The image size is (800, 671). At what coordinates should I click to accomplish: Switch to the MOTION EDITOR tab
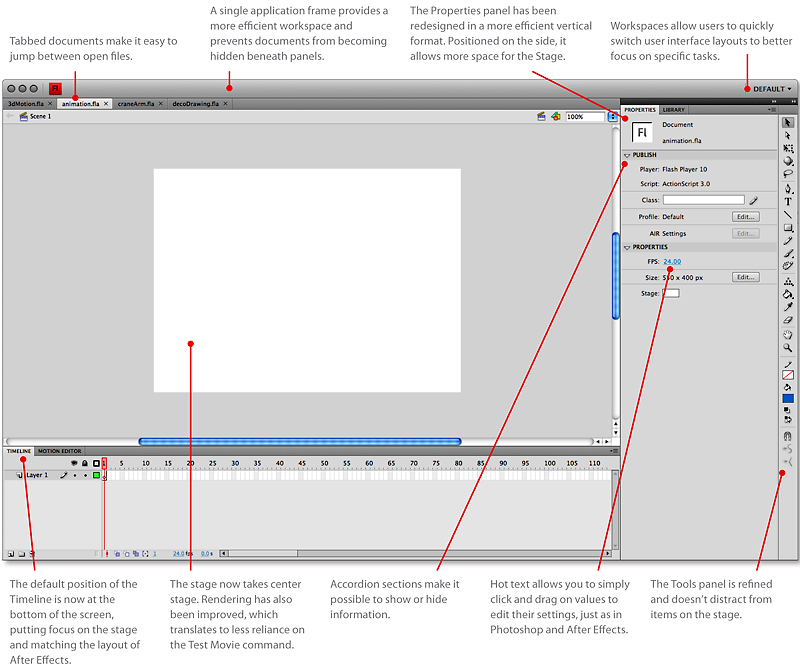[59, 450]
